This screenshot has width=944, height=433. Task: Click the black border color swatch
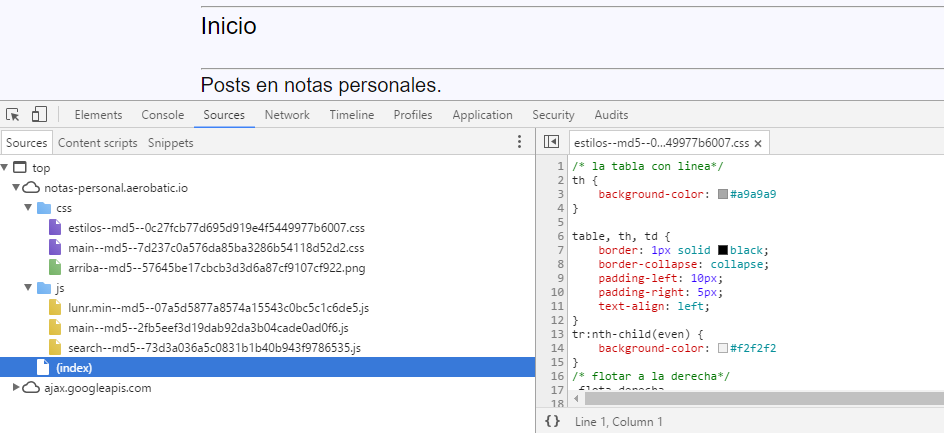pyautogui.click(x=722, y=249)
